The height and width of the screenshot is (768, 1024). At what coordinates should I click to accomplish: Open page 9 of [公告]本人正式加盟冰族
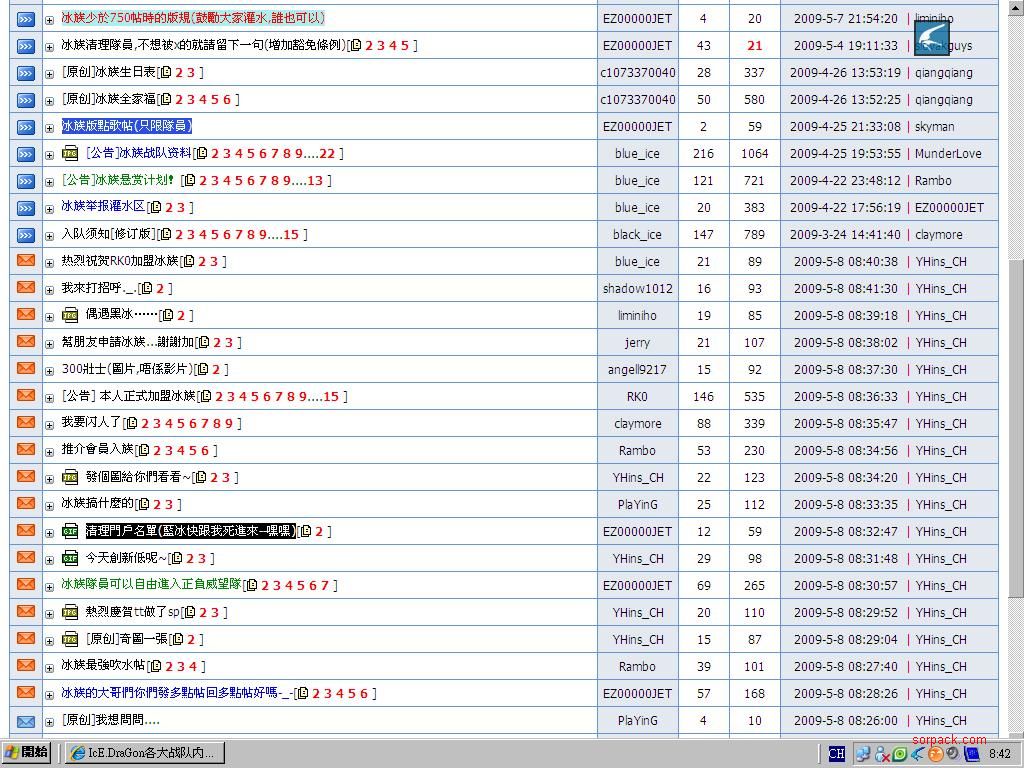[x=302, y=396]
